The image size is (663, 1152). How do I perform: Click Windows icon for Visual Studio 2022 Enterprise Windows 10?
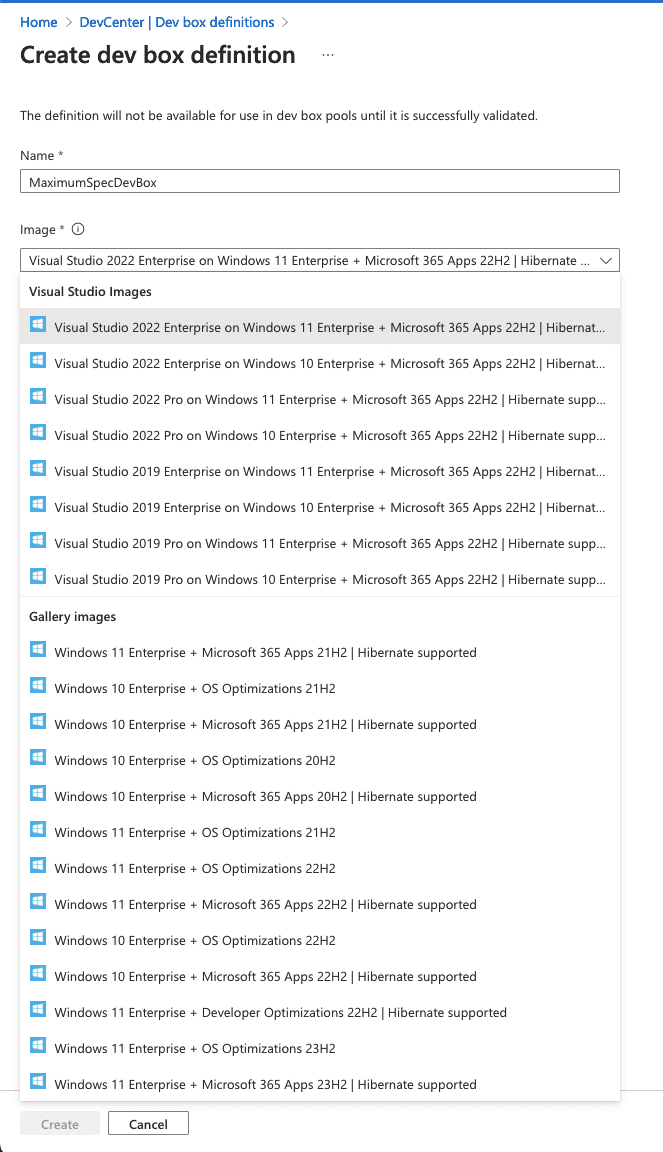pyautogui.click(x=38, y=363)
